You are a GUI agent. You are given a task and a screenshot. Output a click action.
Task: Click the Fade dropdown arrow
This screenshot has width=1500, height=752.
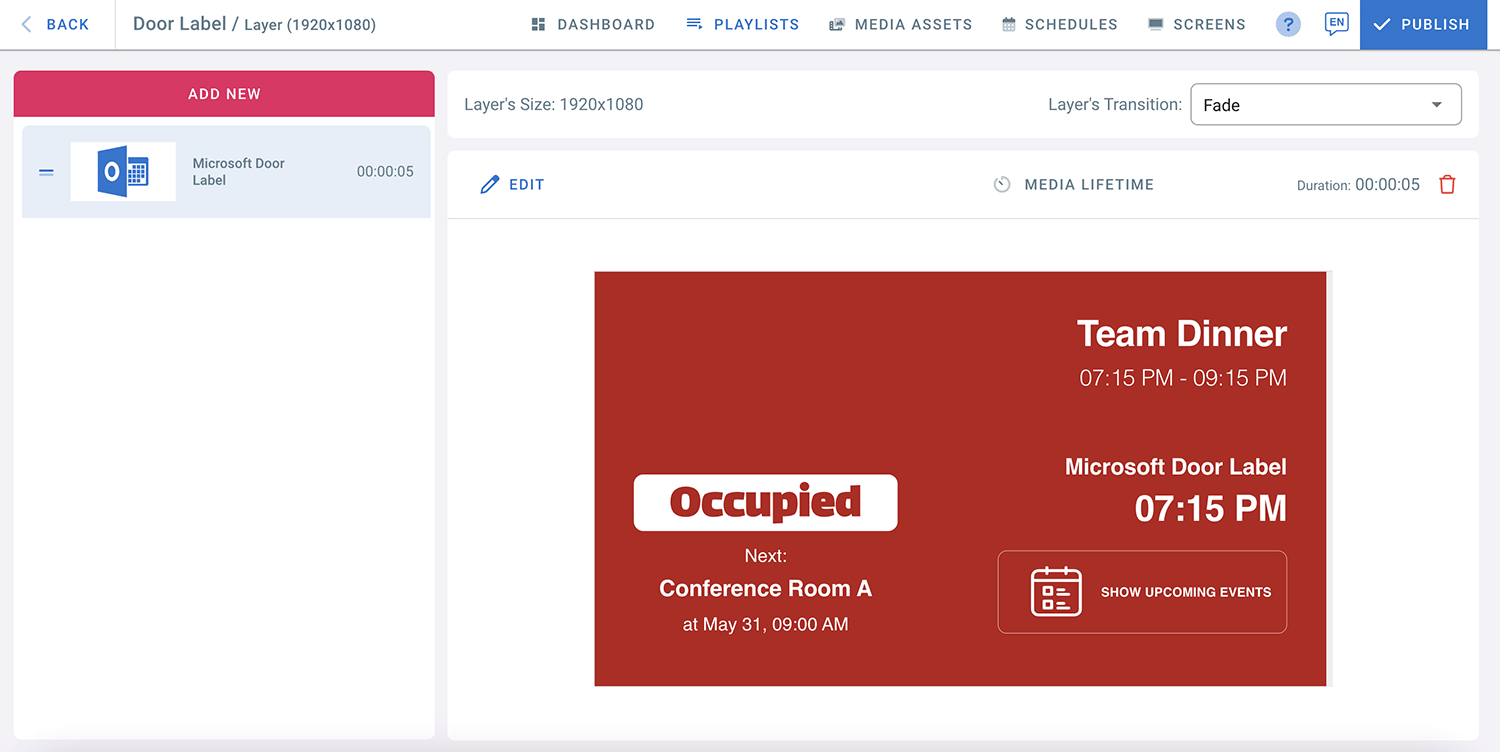pyautogui.click(x=1437, y=105)
